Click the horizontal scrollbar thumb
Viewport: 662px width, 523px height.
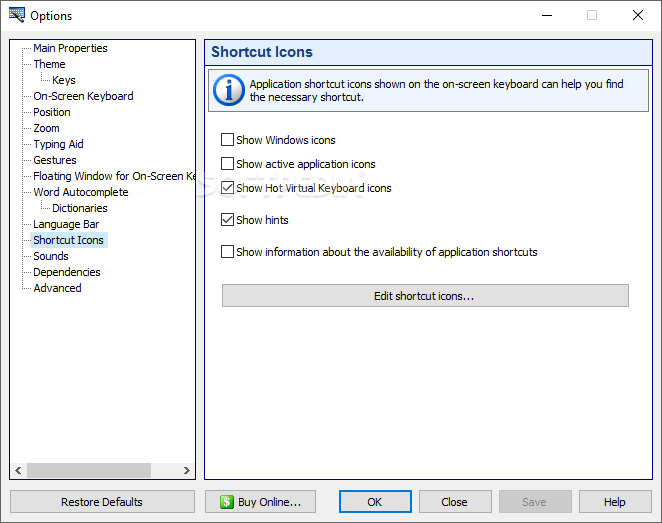[x=89, y=470]
